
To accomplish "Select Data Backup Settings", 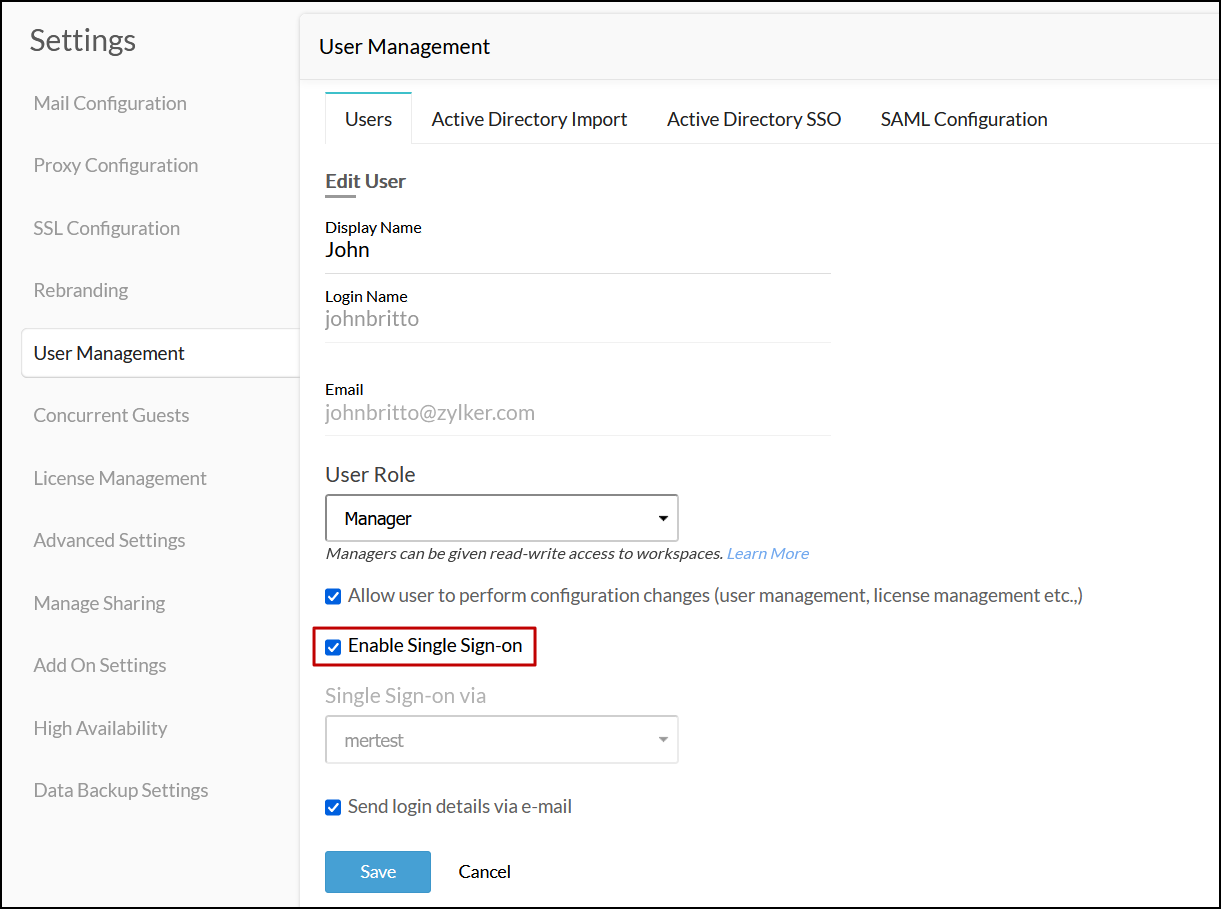I will click(121, 790).
